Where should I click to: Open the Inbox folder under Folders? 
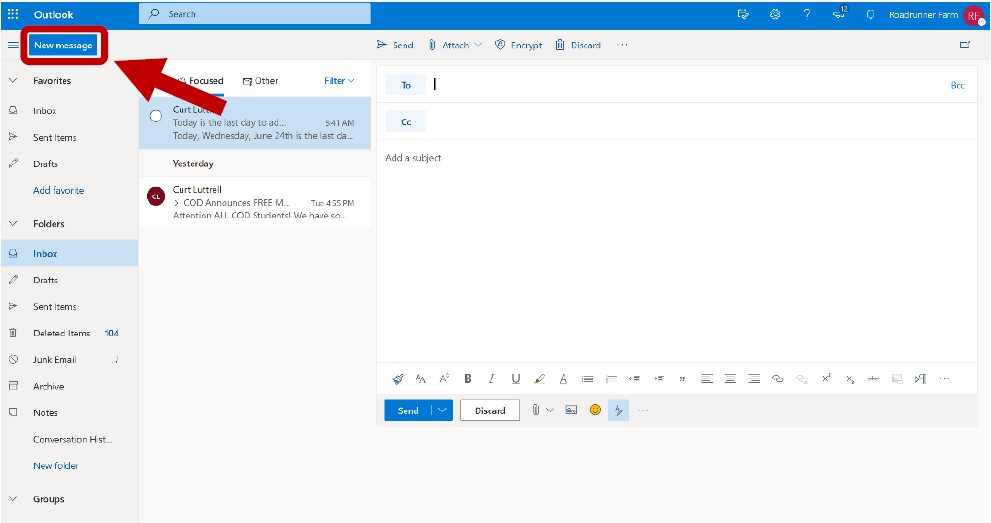[x=70, y=253]
